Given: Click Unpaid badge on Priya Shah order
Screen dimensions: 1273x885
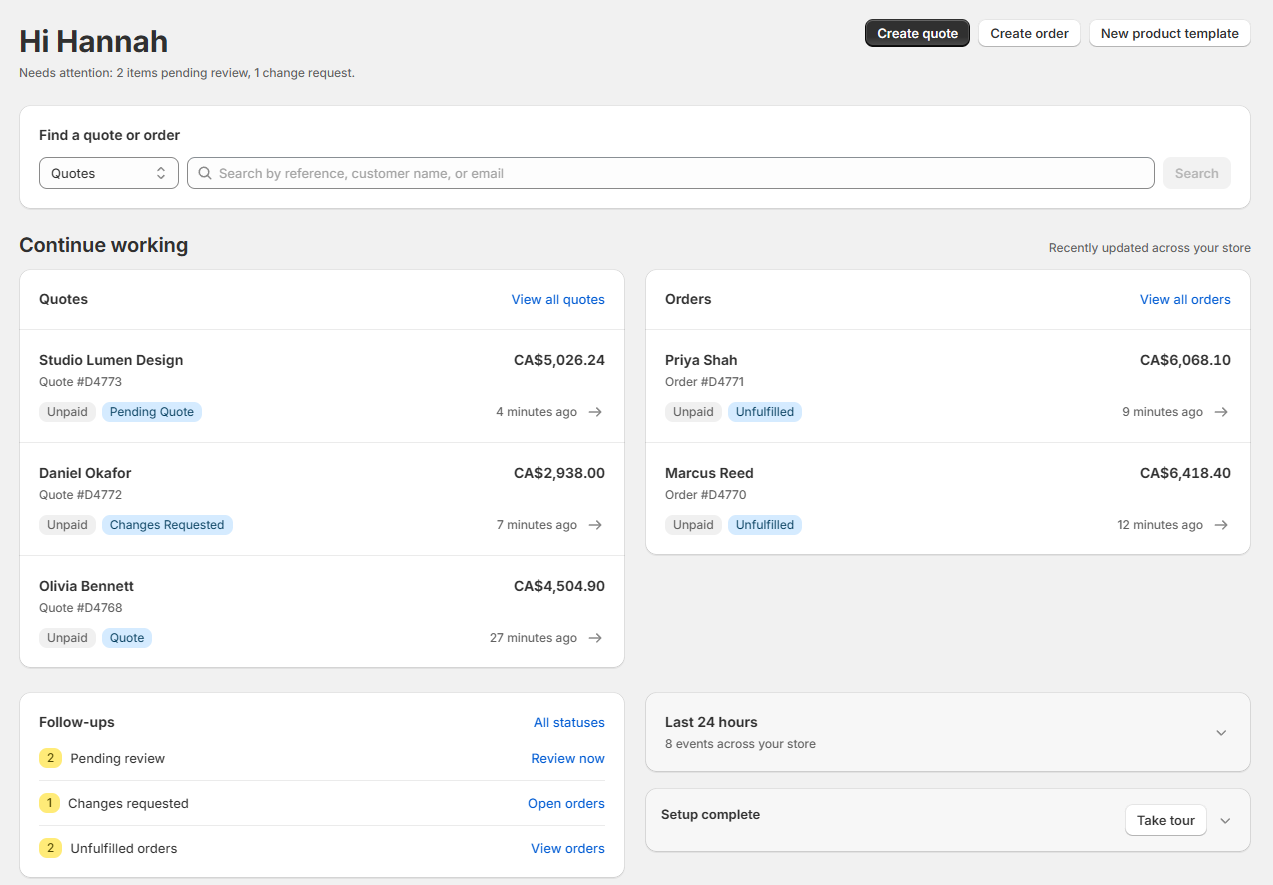Looking at the screenshot, I should point(693,412).
